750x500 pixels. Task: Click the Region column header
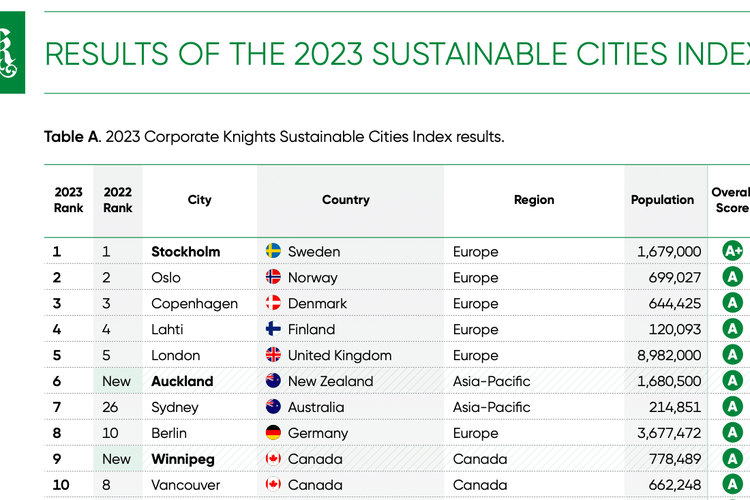click(x=534, y=200)
